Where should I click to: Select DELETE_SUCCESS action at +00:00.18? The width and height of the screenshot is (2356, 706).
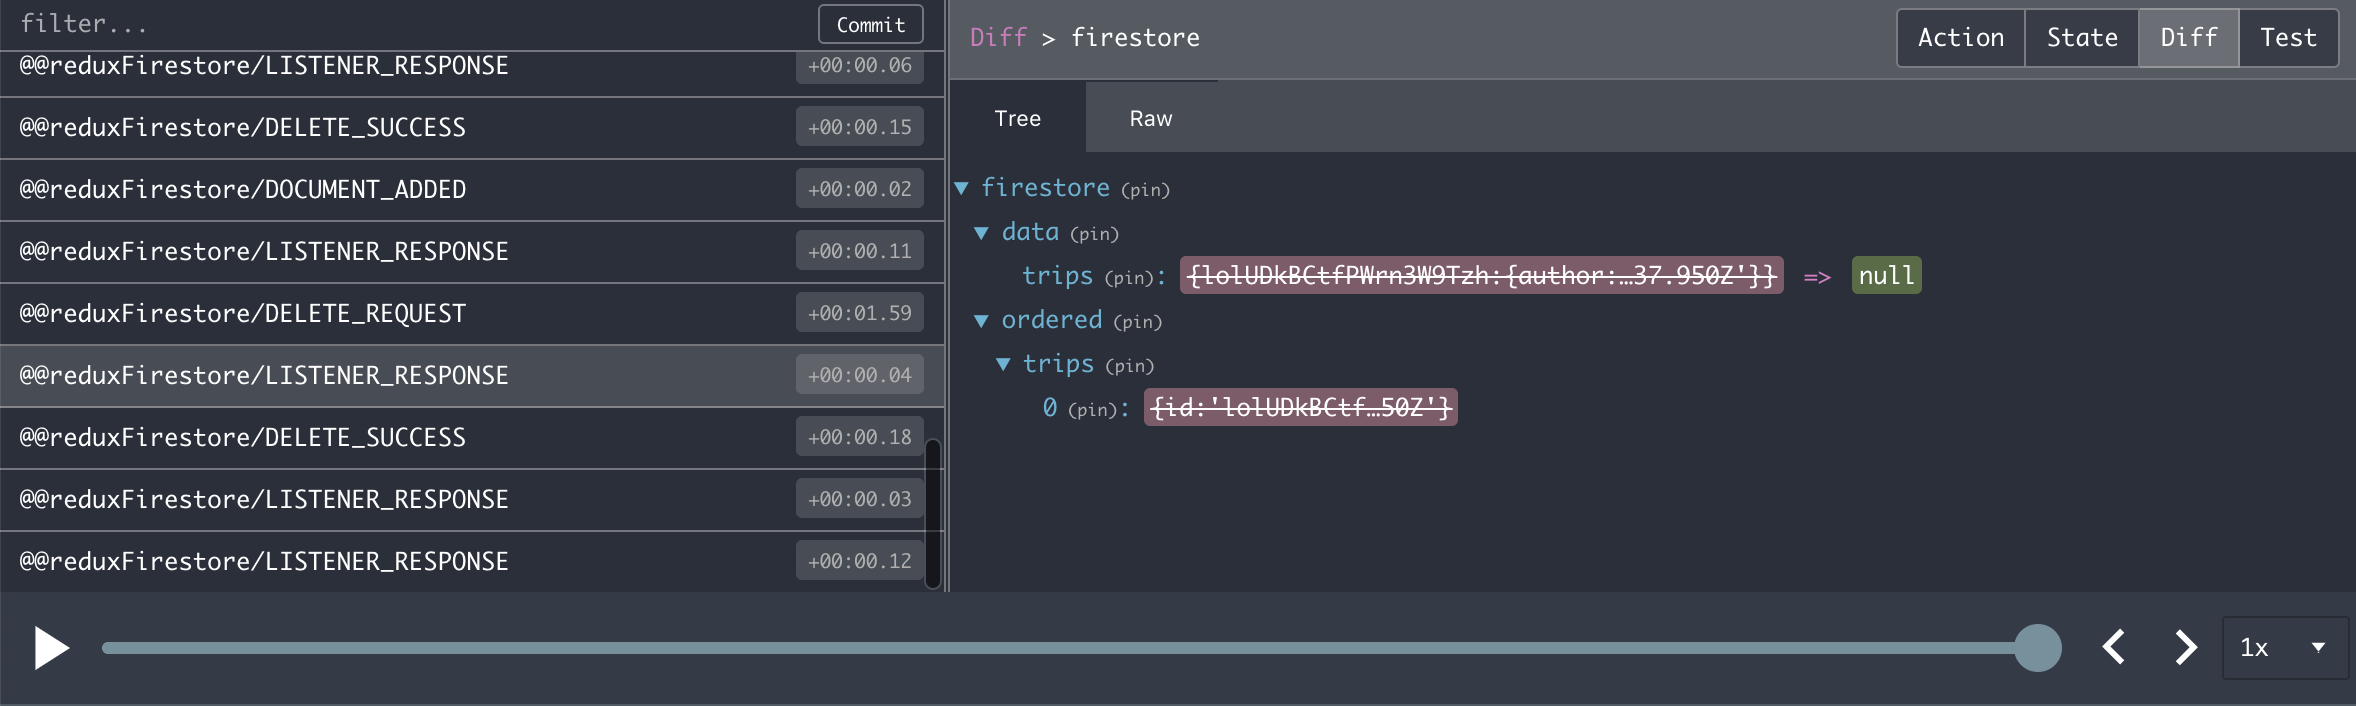point(472,438)
